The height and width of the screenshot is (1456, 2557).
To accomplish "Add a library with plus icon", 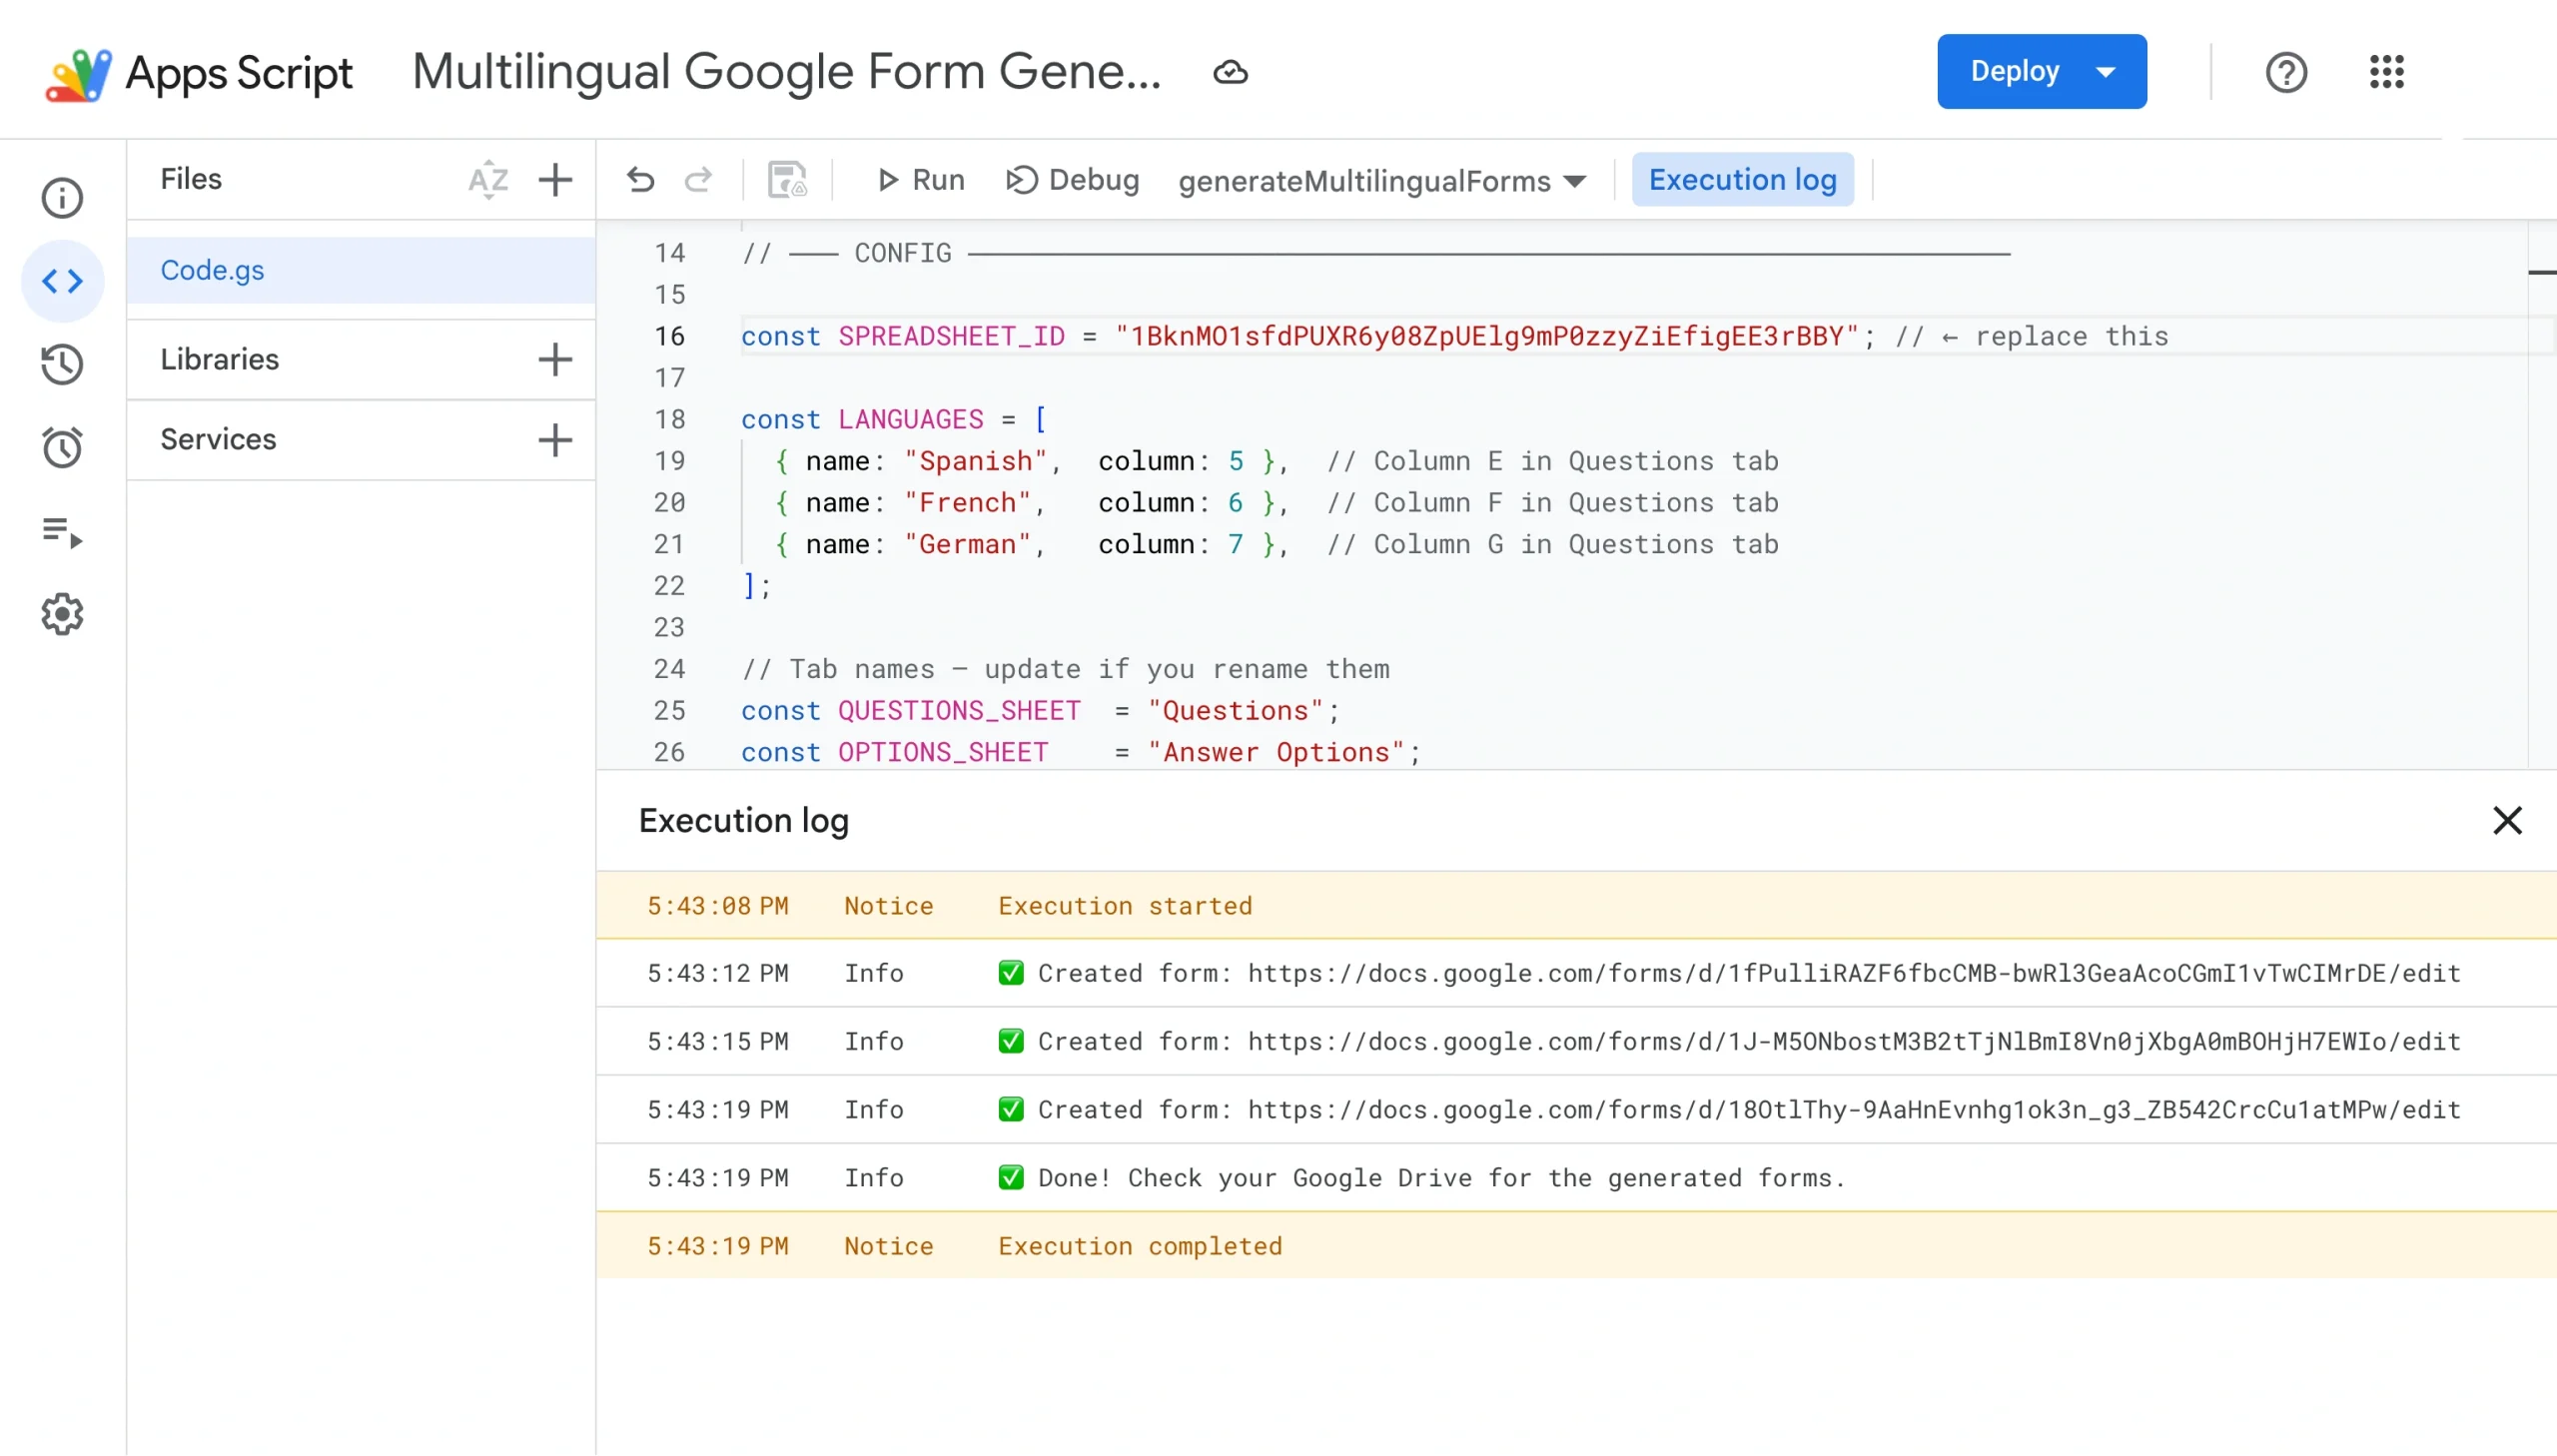I will point(555,359).
